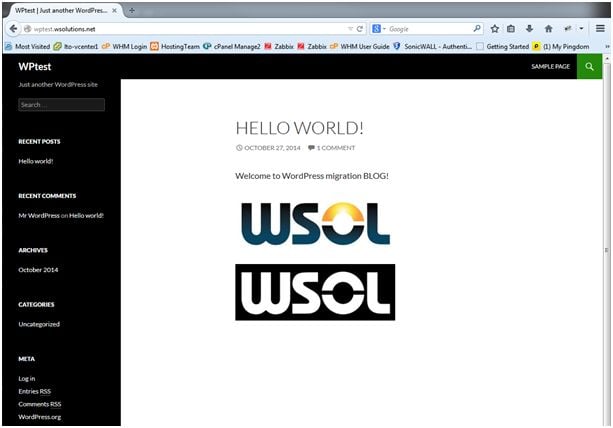The width and height of the screenshot is (613, 428).
Task: Click the Mr WordPress commenter link
Action: [39, 215]
